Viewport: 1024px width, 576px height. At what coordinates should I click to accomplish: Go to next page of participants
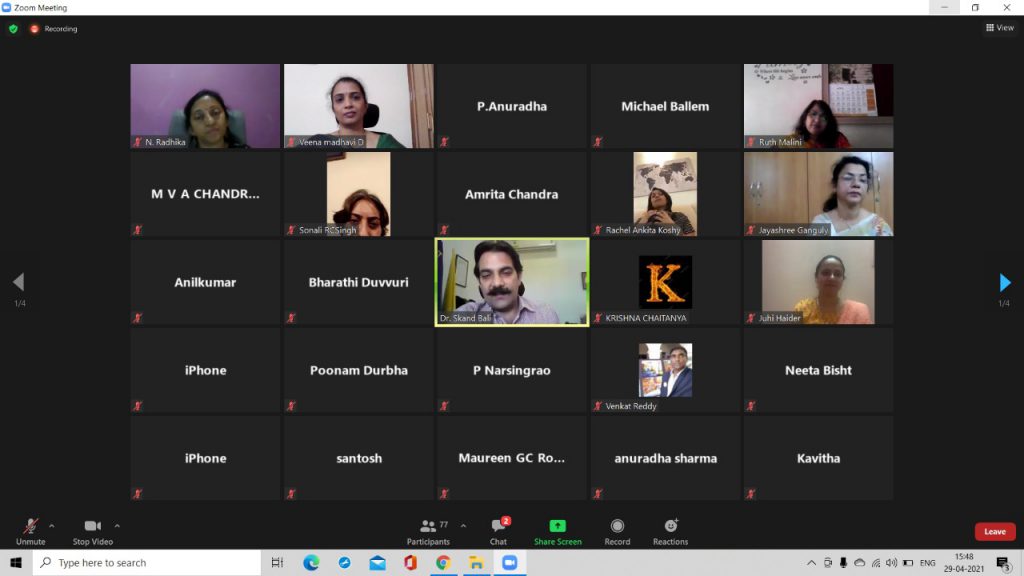tap(1005, 283)
